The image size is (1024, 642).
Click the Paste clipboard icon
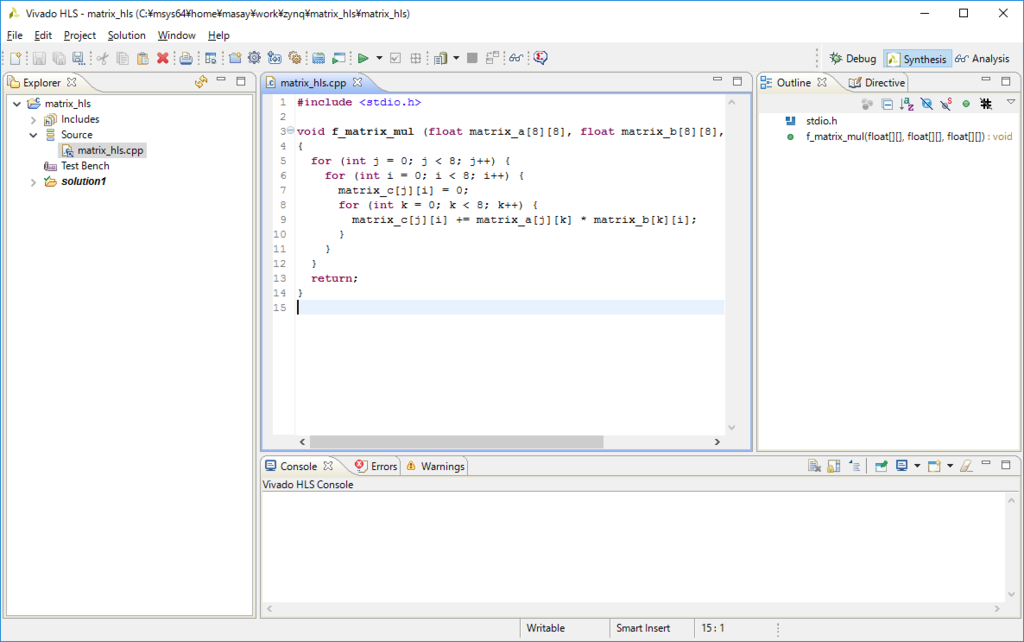(x=142, y=58)
